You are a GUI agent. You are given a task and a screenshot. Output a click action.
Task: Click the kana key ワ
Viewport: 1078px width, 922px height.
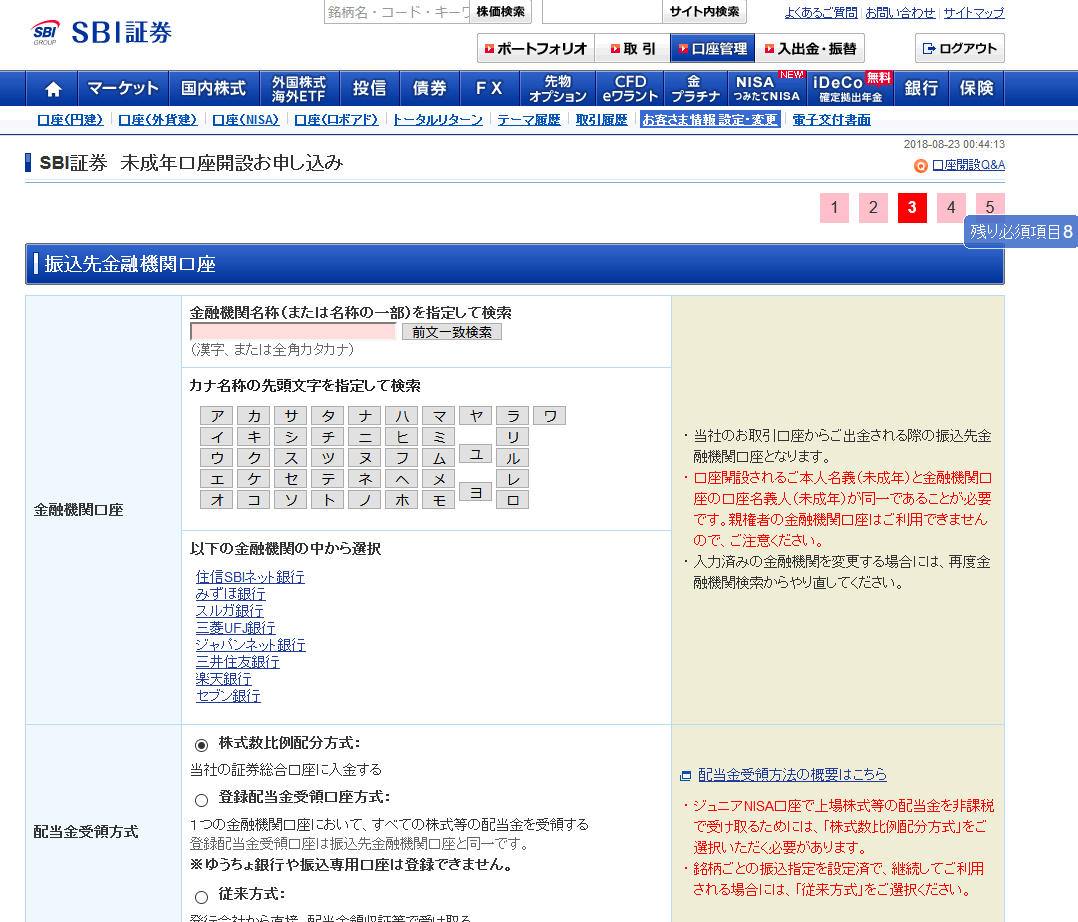coord(550,416)
